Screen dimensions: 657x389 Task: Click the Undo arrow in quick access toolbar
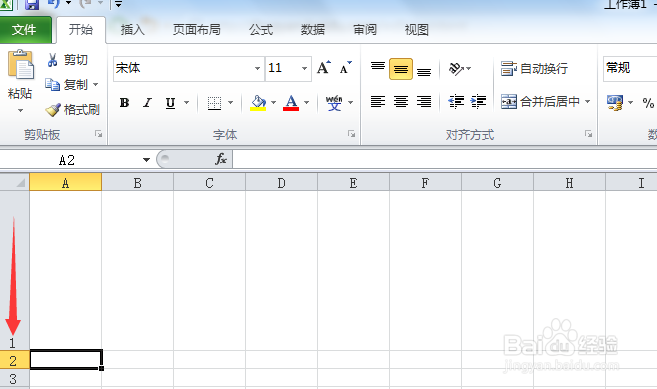coord(53,4)
